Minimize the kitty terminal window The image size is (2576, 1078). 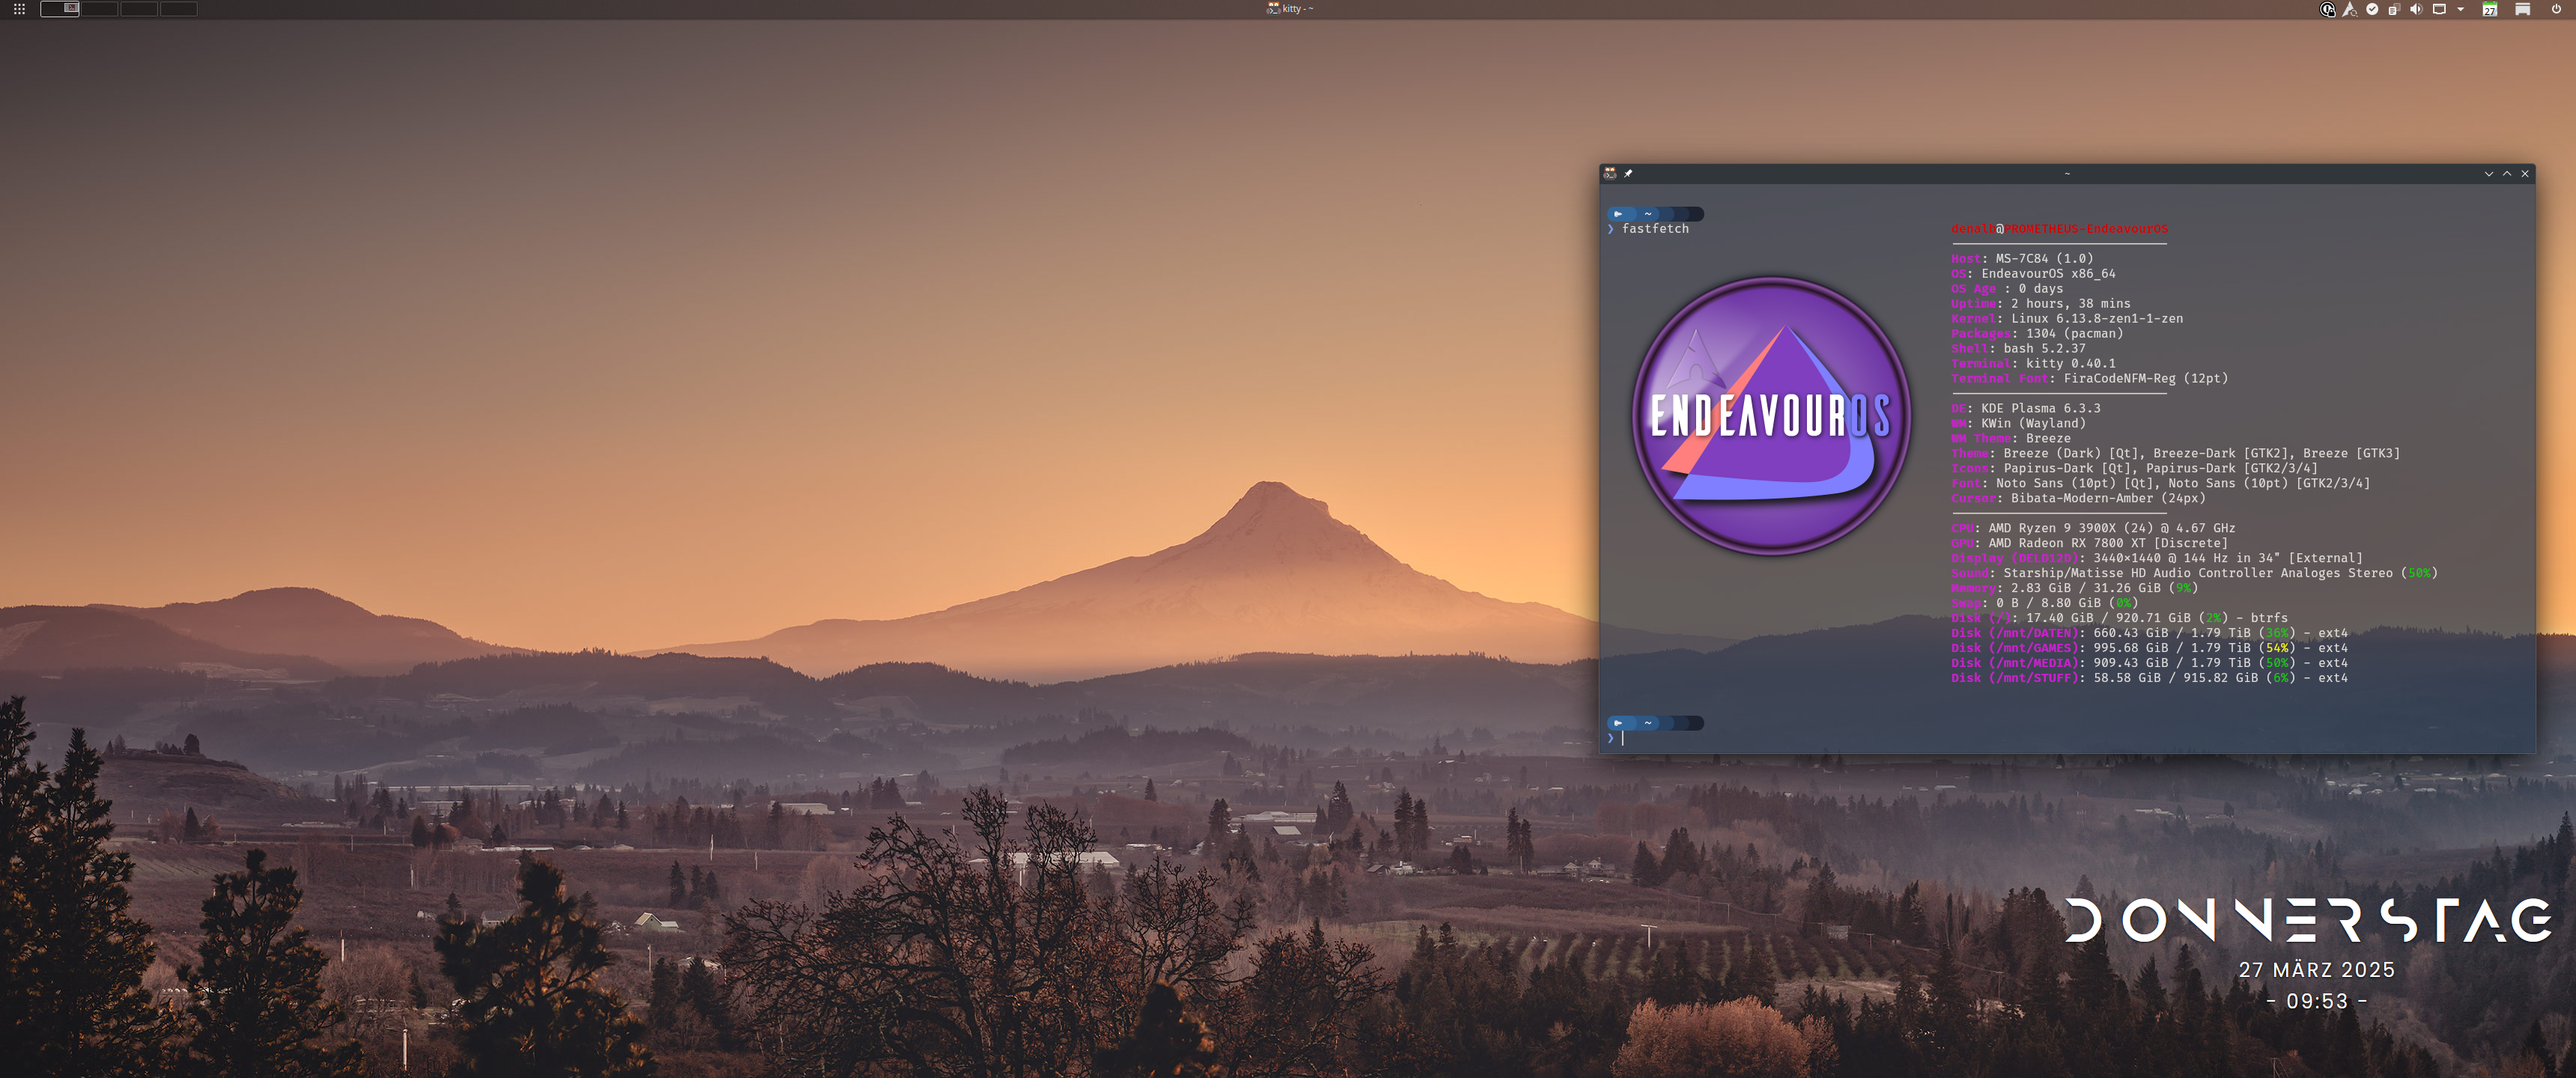click(2489, 174)
